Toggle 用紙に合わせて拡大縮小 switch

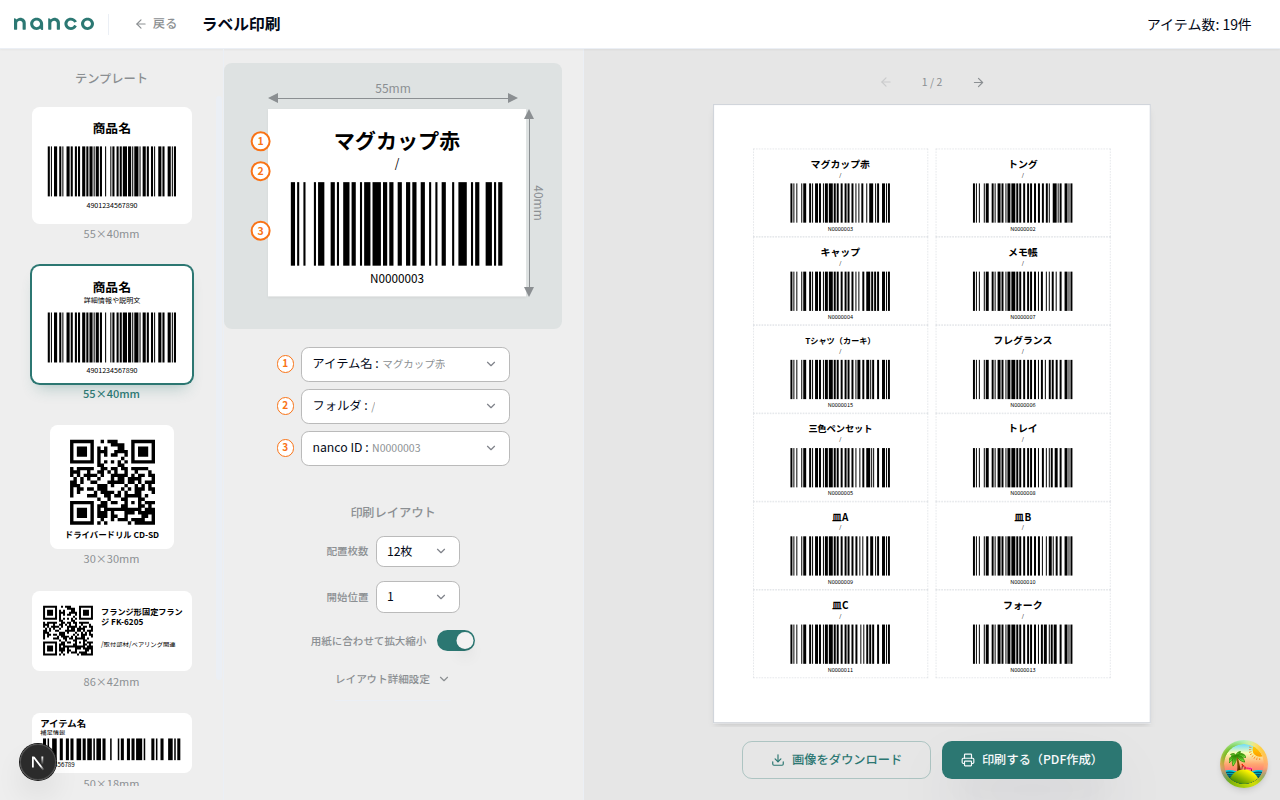(456, 640)
